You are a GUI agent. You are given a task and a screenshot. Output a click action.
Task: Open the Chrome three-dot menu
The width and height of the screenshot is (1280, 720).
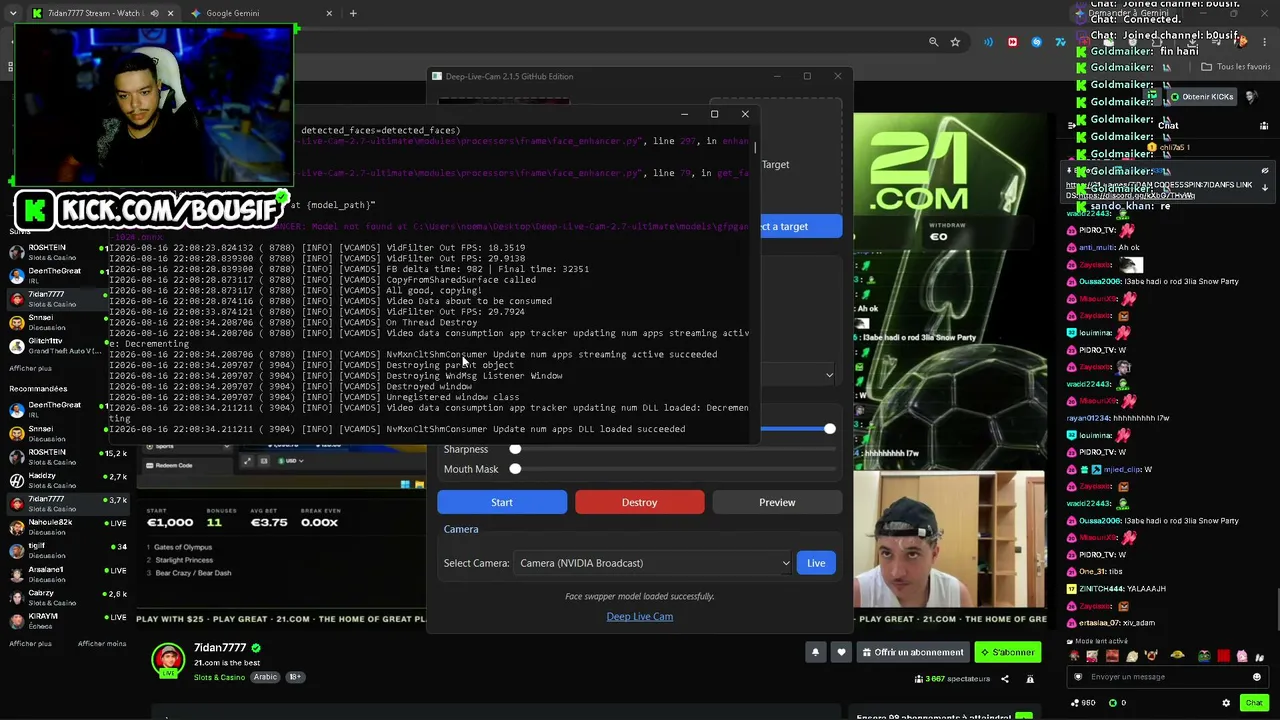(x=1265, y=42)
